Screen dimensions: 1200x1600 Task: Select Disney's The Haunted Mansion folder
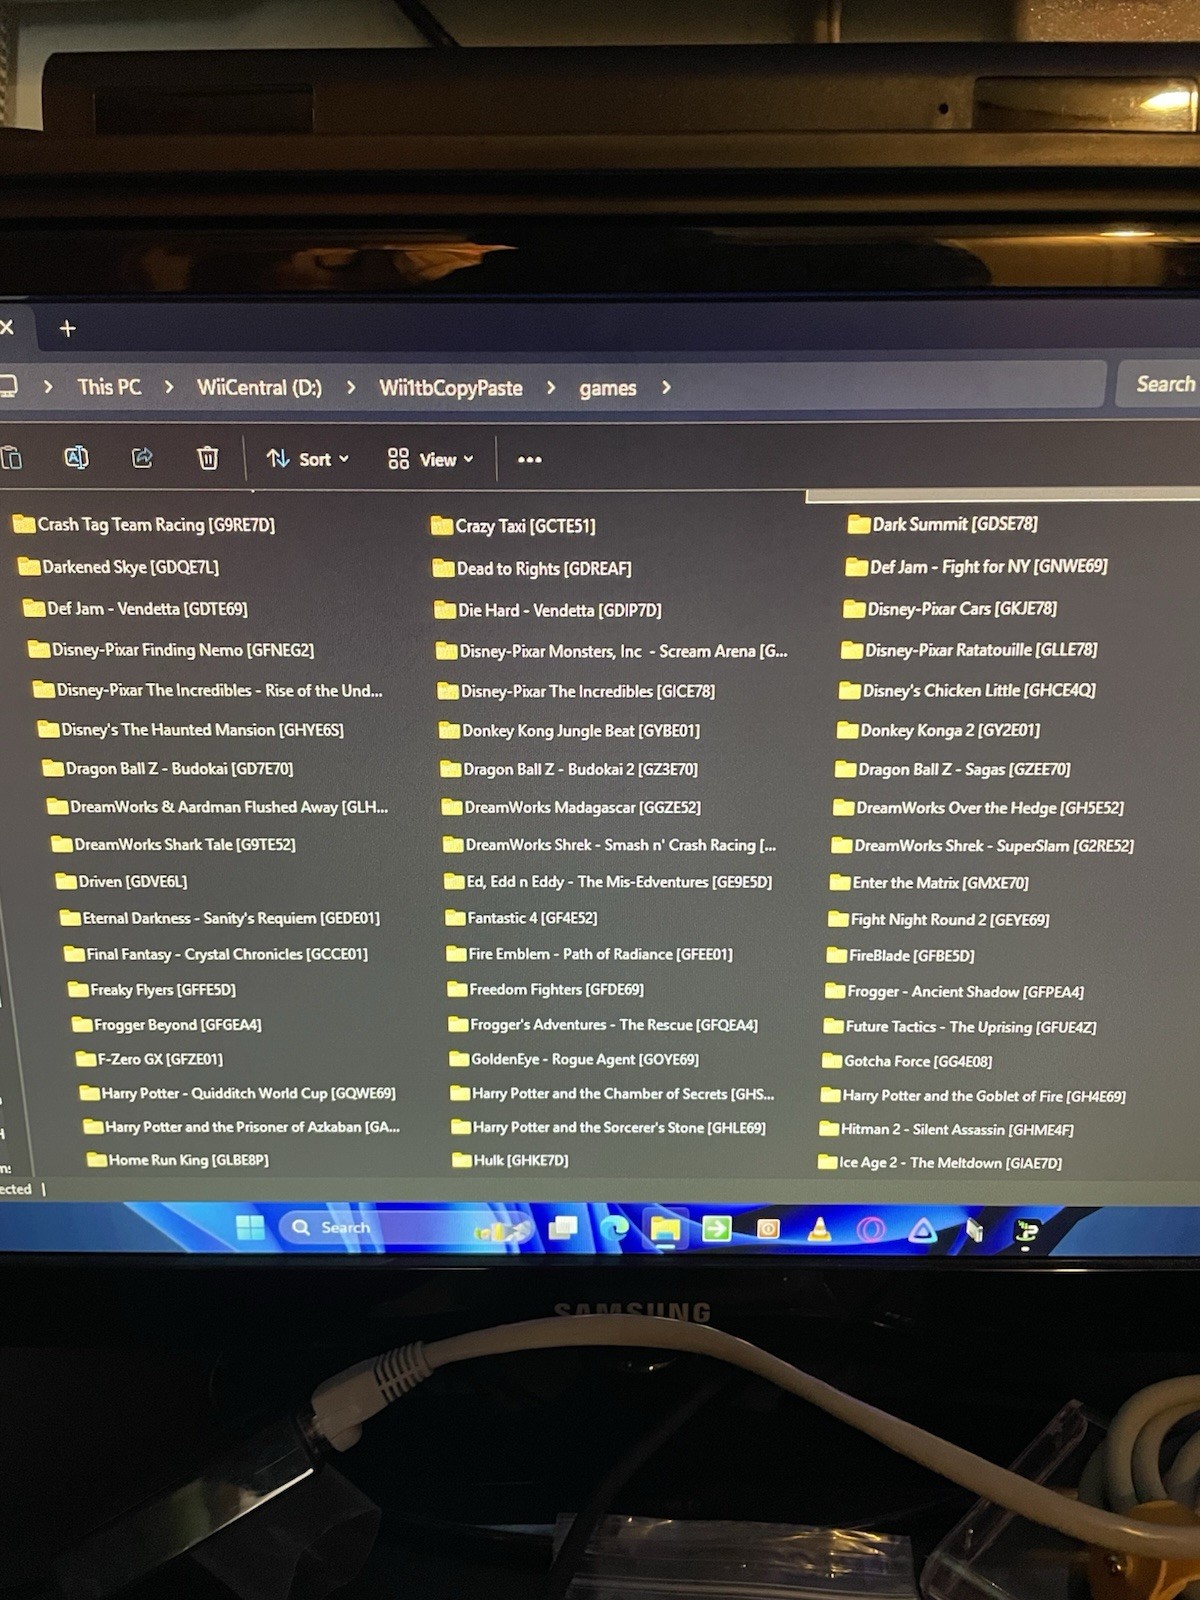pyautogui.click(x=191, y=730)
